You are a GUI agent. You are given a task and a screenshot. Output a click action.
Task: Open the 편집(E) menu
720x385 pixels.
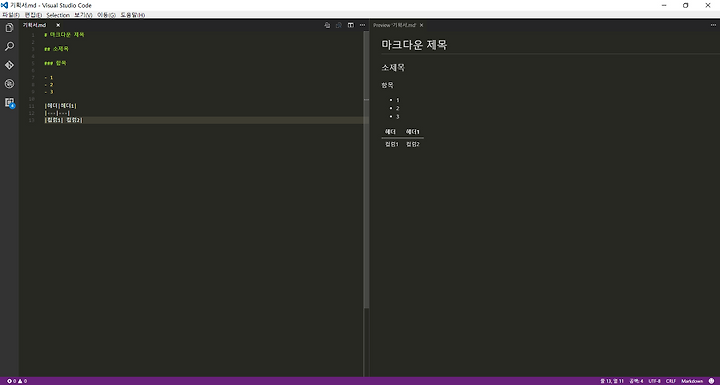point(34,15)
